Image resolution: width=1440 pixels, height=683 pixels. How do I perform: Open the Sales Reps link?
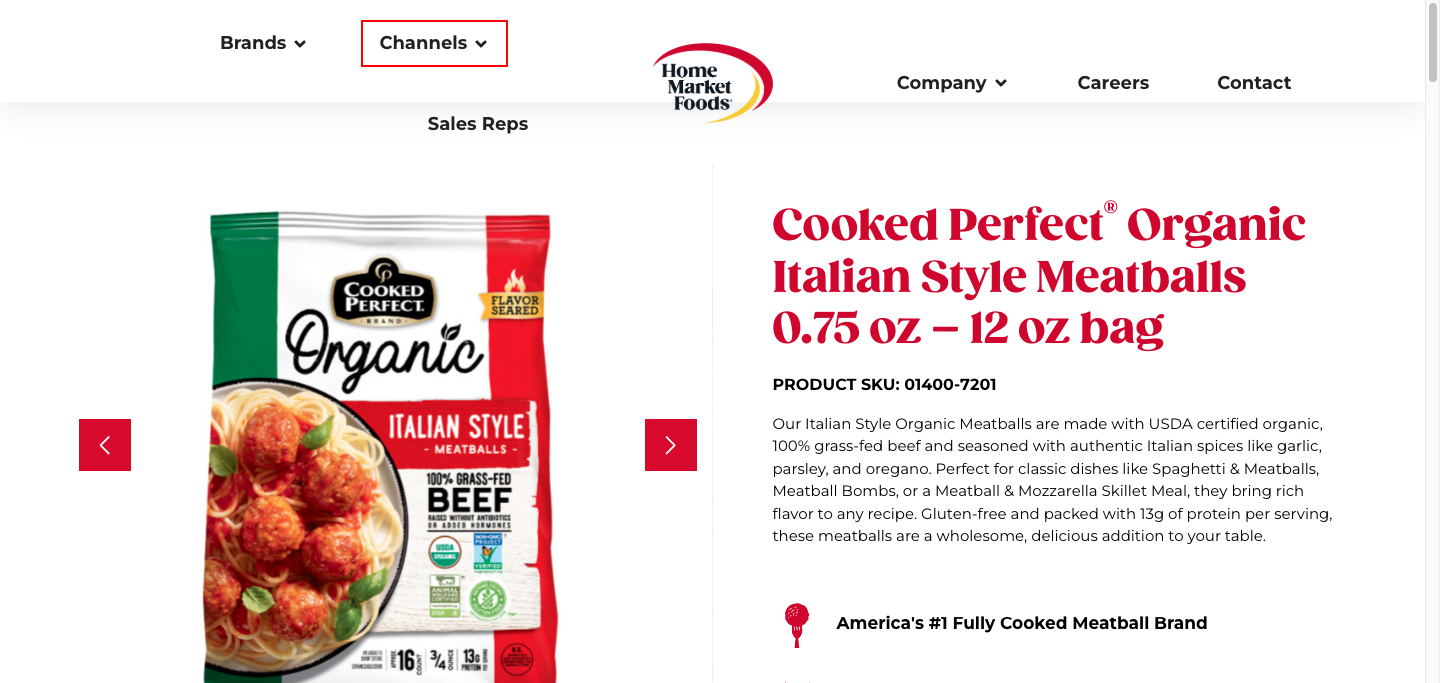point(478,124)
